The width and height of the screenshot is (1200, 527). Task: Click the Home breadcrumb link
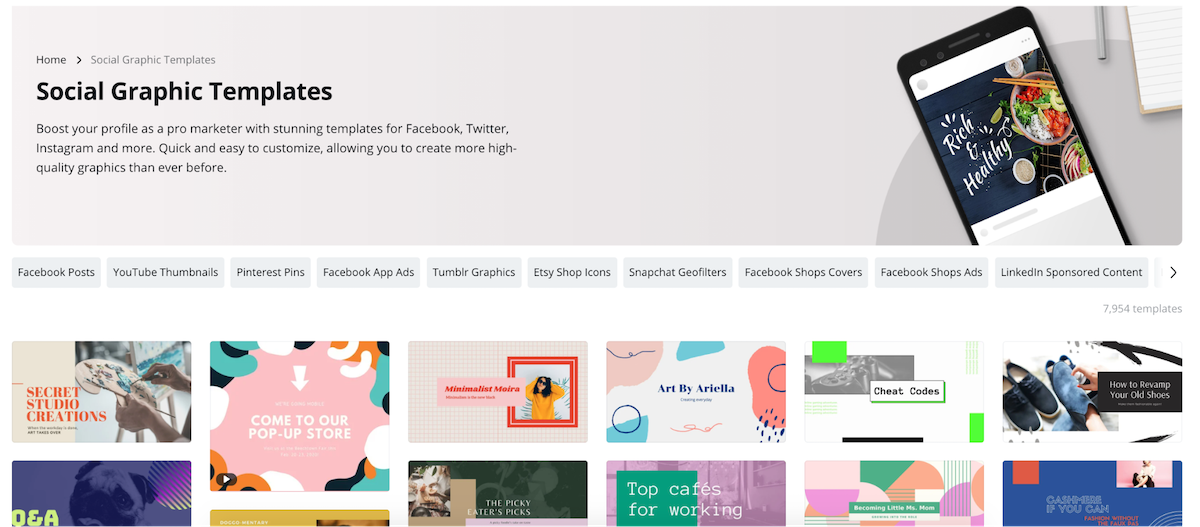51,60
